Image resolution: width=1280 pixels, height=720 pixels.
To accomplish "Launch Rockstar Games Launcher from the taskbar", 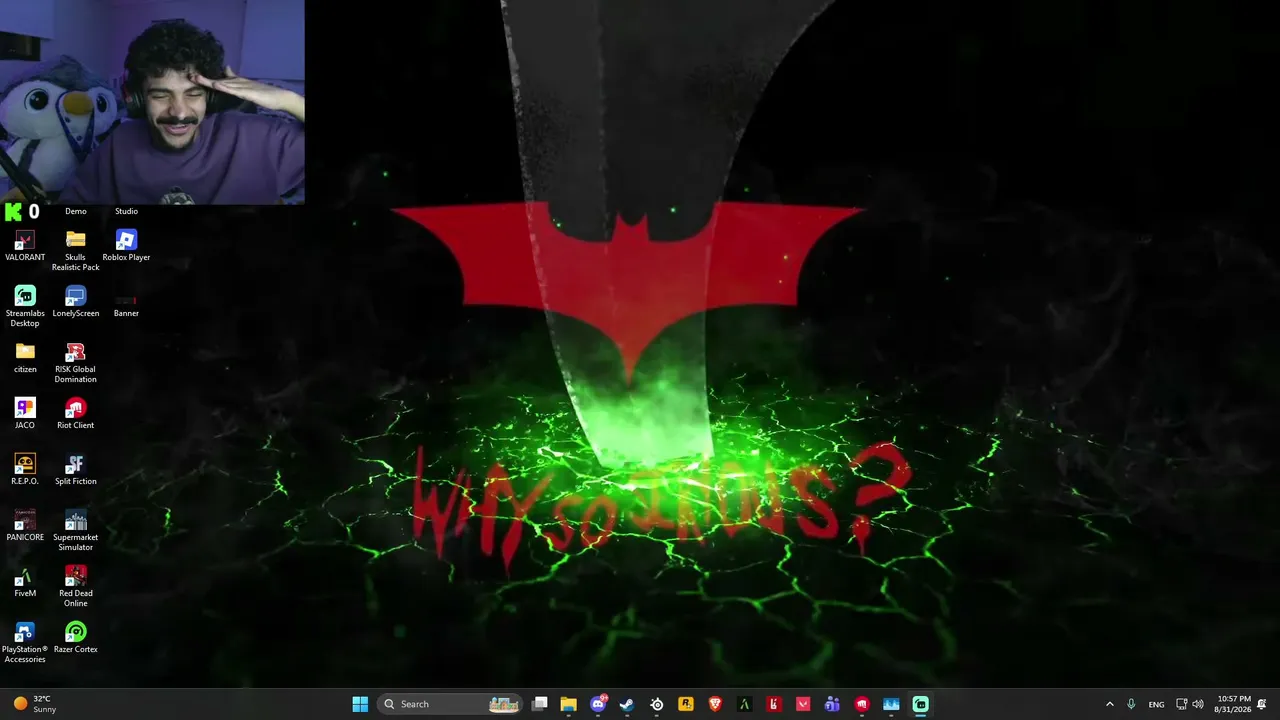I will pos(686,704).
